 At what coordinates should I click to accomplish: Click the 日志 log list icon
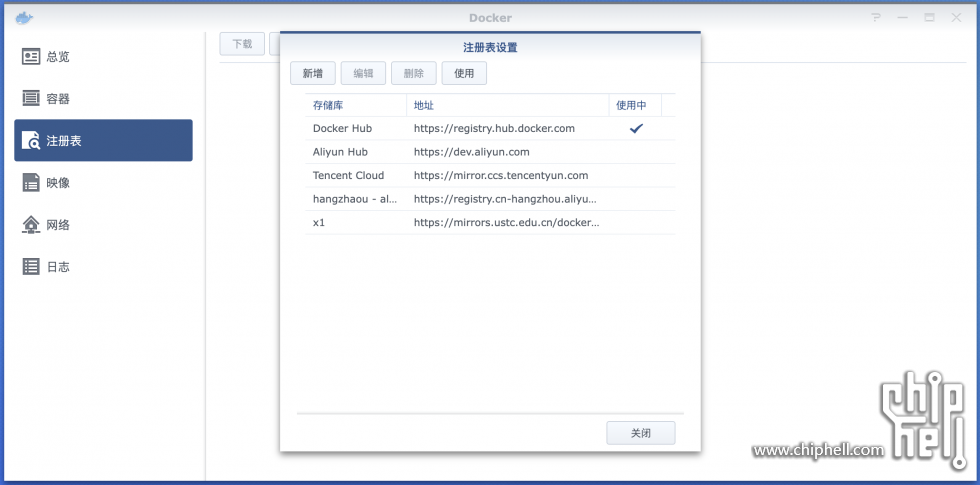pyautogui.click(x=31, y=266)
